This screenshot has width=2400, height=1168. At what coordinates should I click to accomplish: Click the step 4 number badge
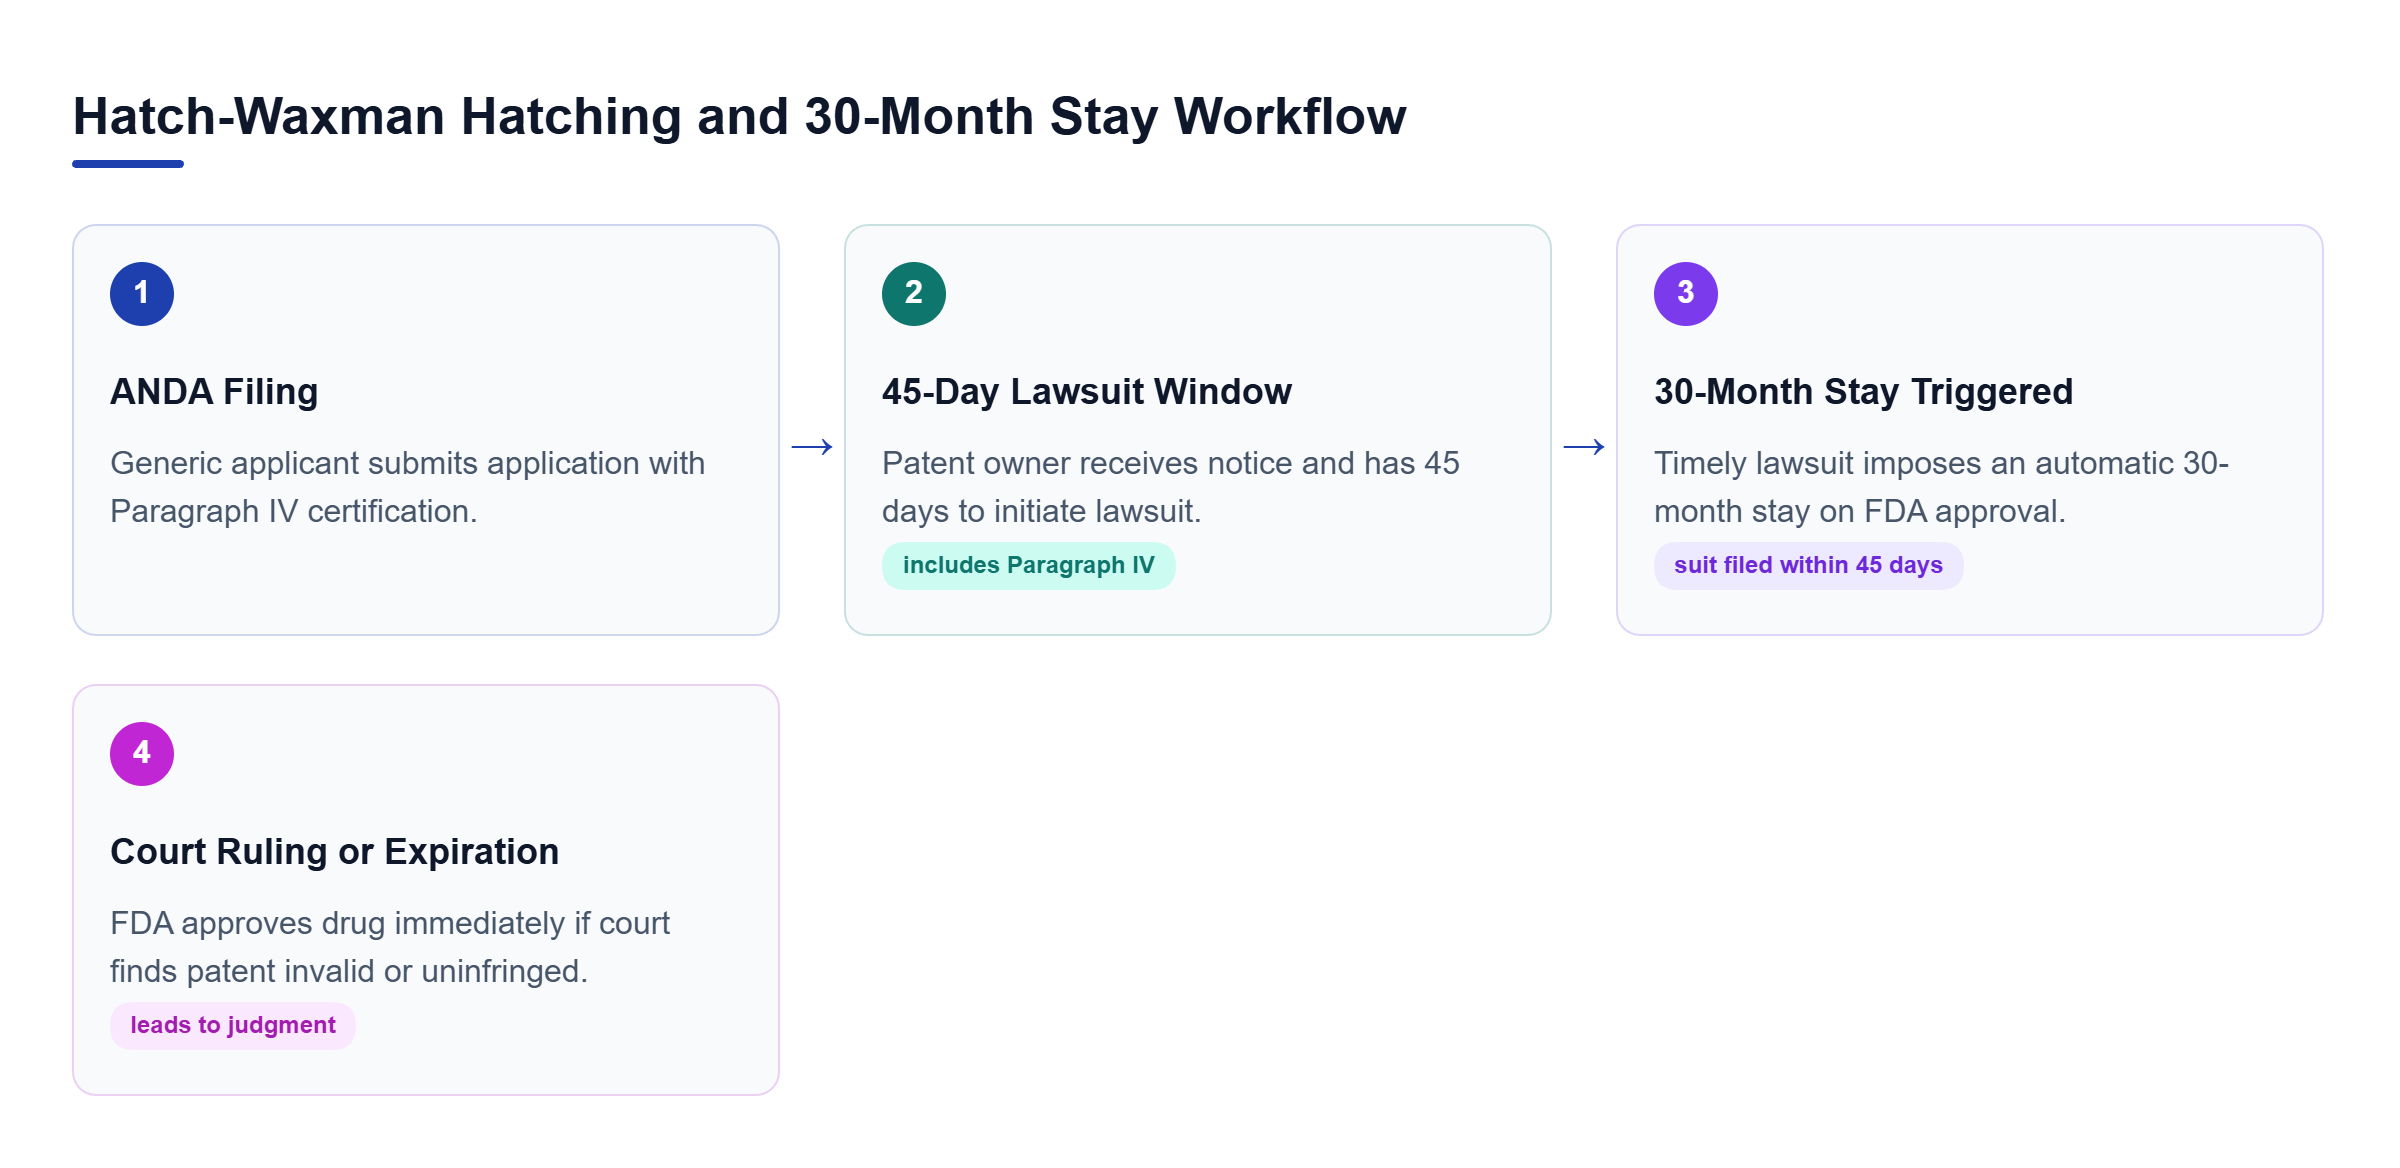point(142,754)
